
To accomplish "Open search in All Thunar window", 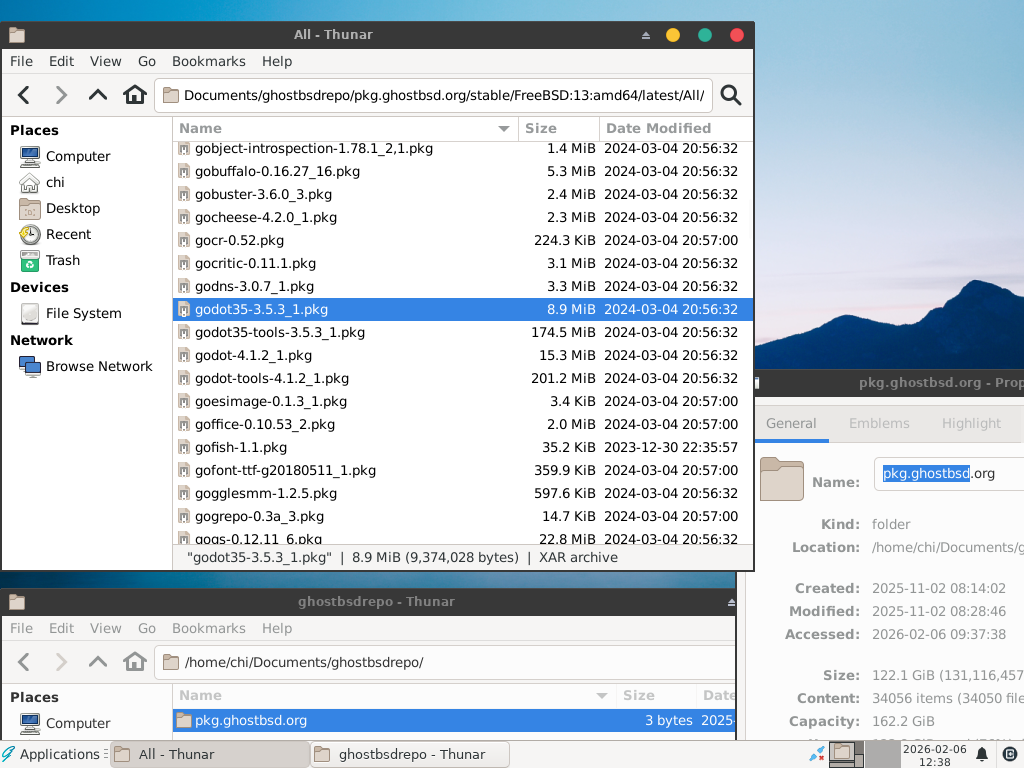I will coord(731,95).
